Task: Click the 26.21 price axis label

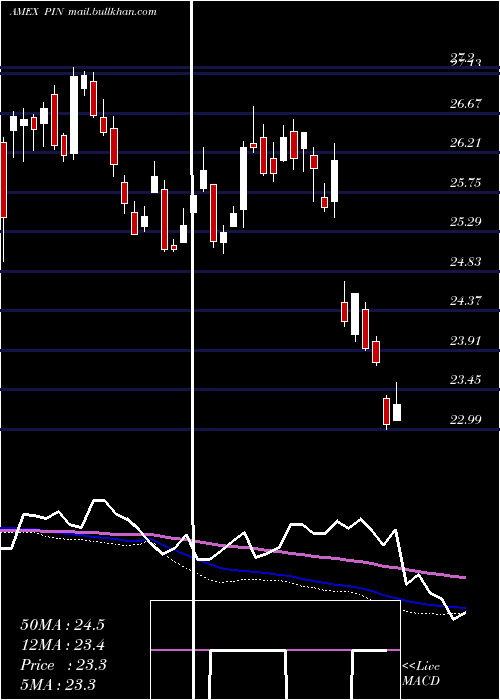Action: [x=466, y=143]
